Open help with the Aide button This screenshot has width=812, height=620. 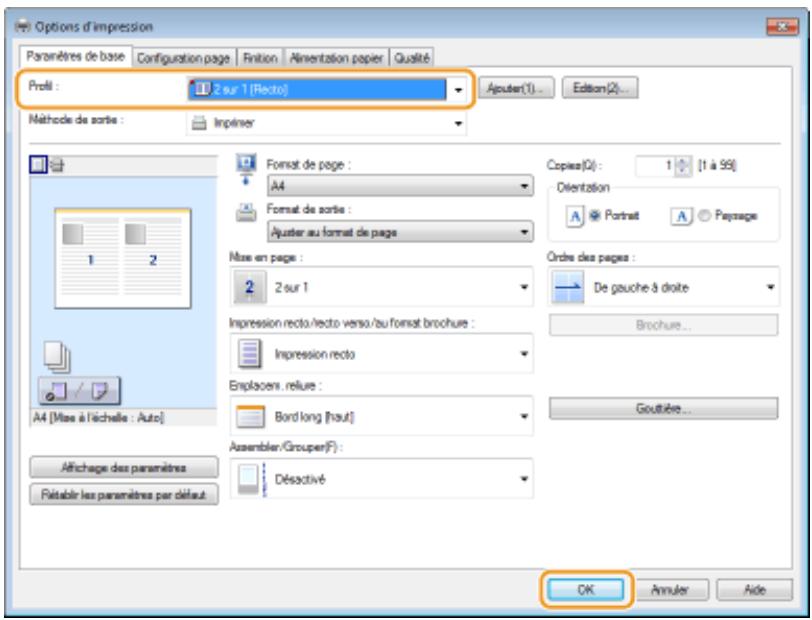click(755, 589)
